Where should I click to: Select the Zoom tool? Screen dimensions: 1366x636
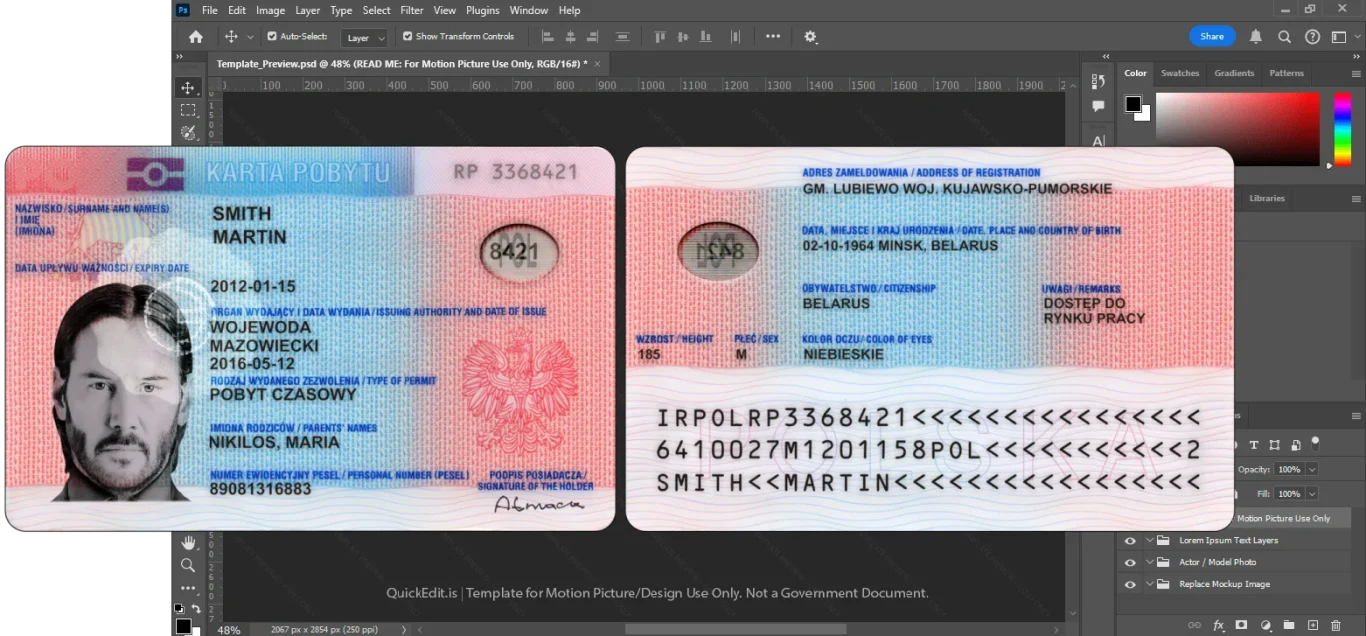[188, 565]
